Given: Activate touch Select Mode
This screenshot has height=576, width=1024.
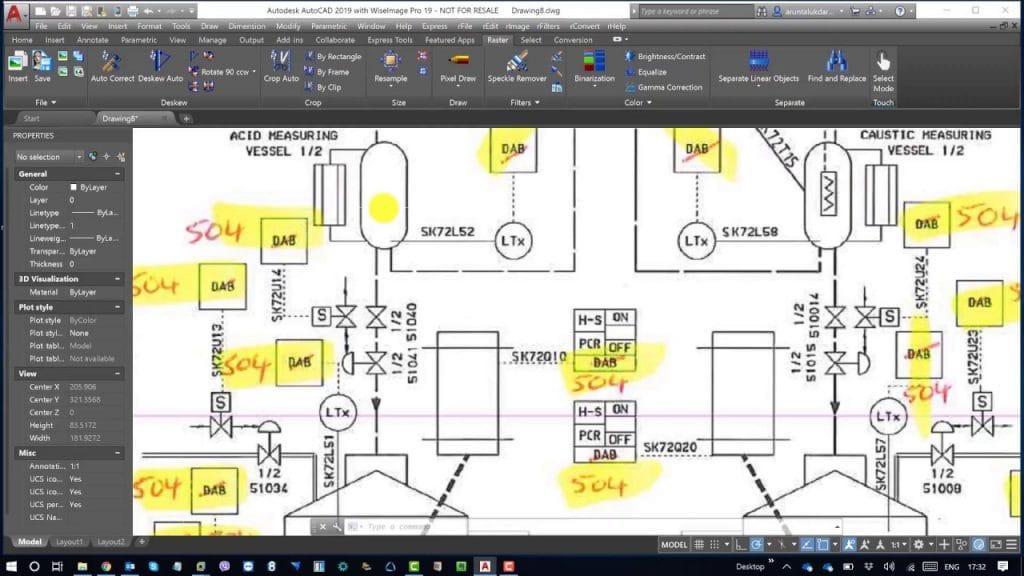Looking at the screenshot, I should (883, 72).
